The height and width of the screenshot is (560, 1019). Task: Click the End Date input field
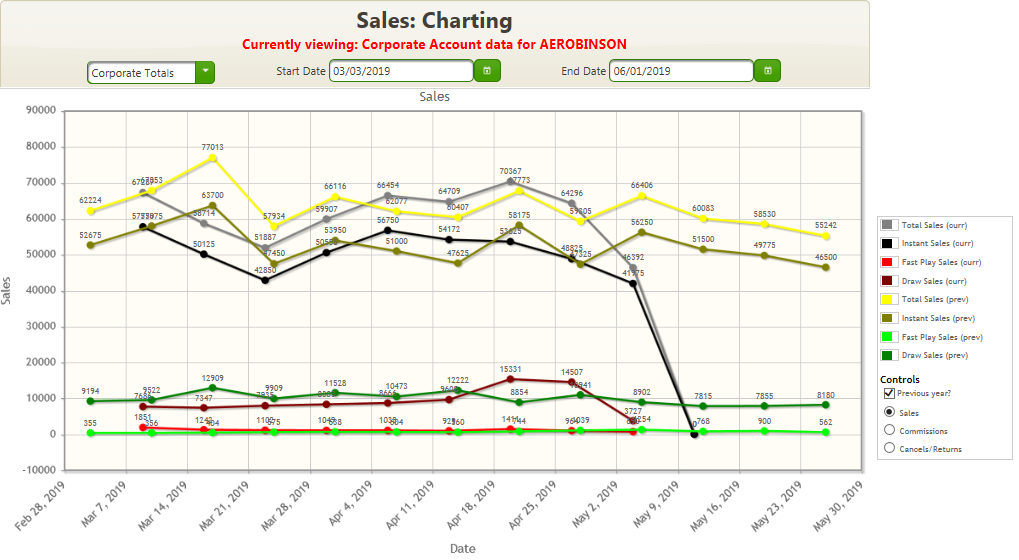tap(680, 71)
